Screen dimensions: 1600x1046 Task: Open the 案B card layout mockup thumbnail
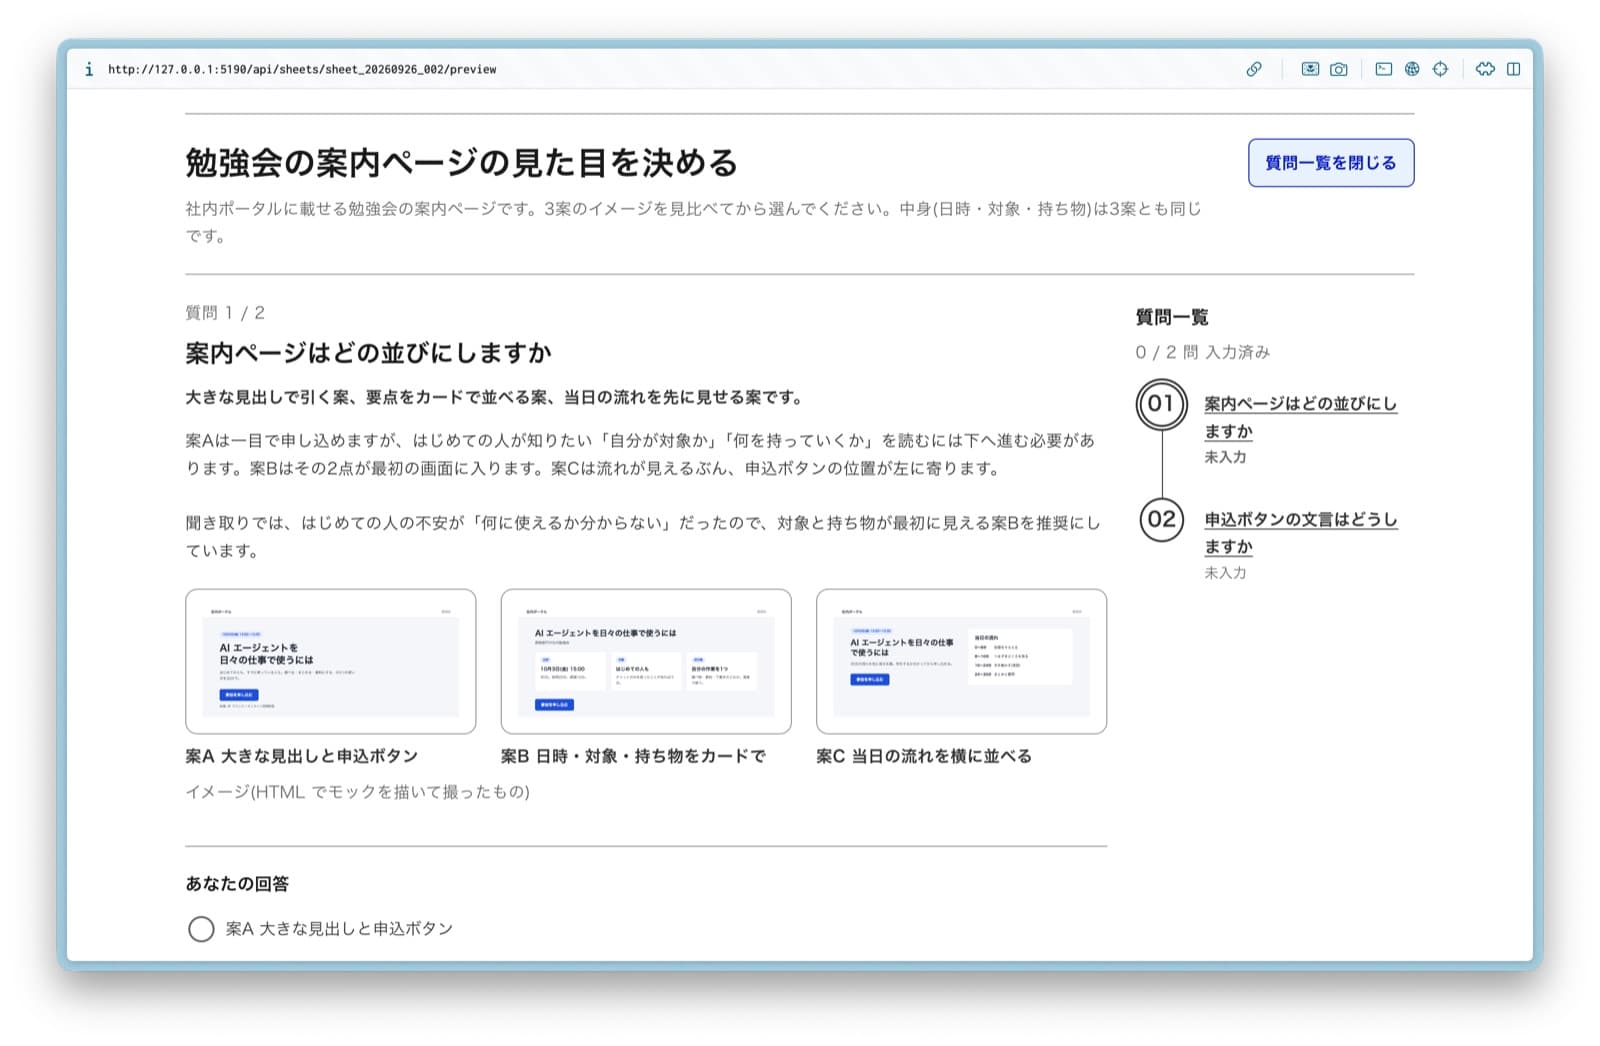click(x=646, y=662)
